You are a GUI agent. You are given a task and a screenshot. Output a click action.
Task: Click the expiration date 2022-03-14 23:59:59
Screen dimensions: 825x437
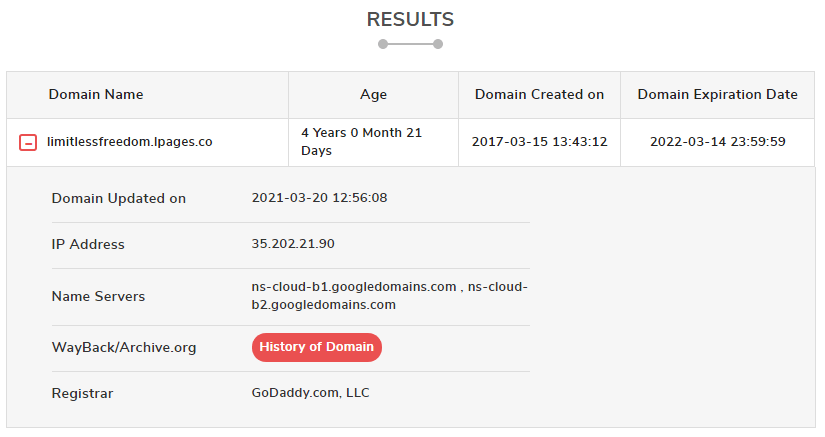point(718,142)
